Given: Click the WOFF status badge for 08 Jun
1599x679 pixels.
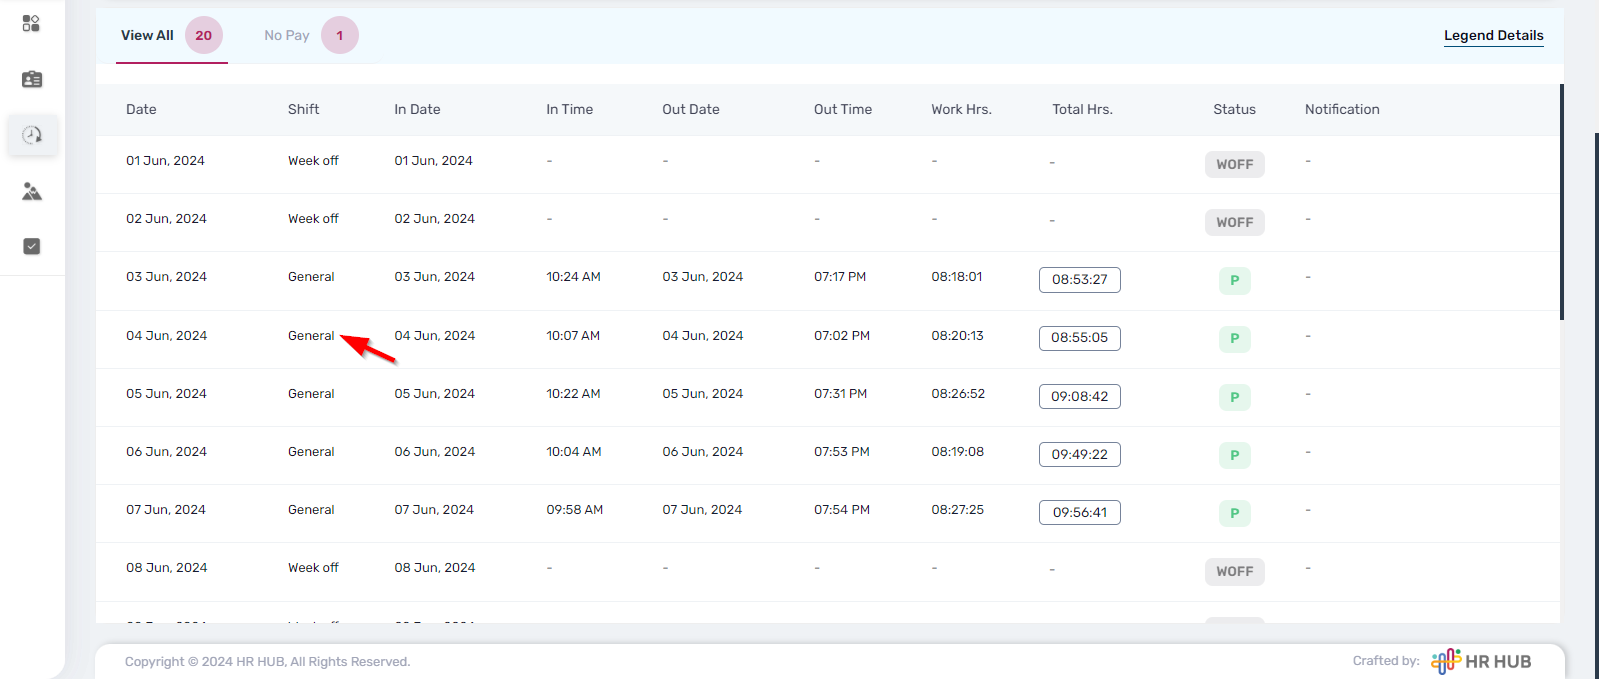Looking at the screenshot, I should pos(1234,571).
